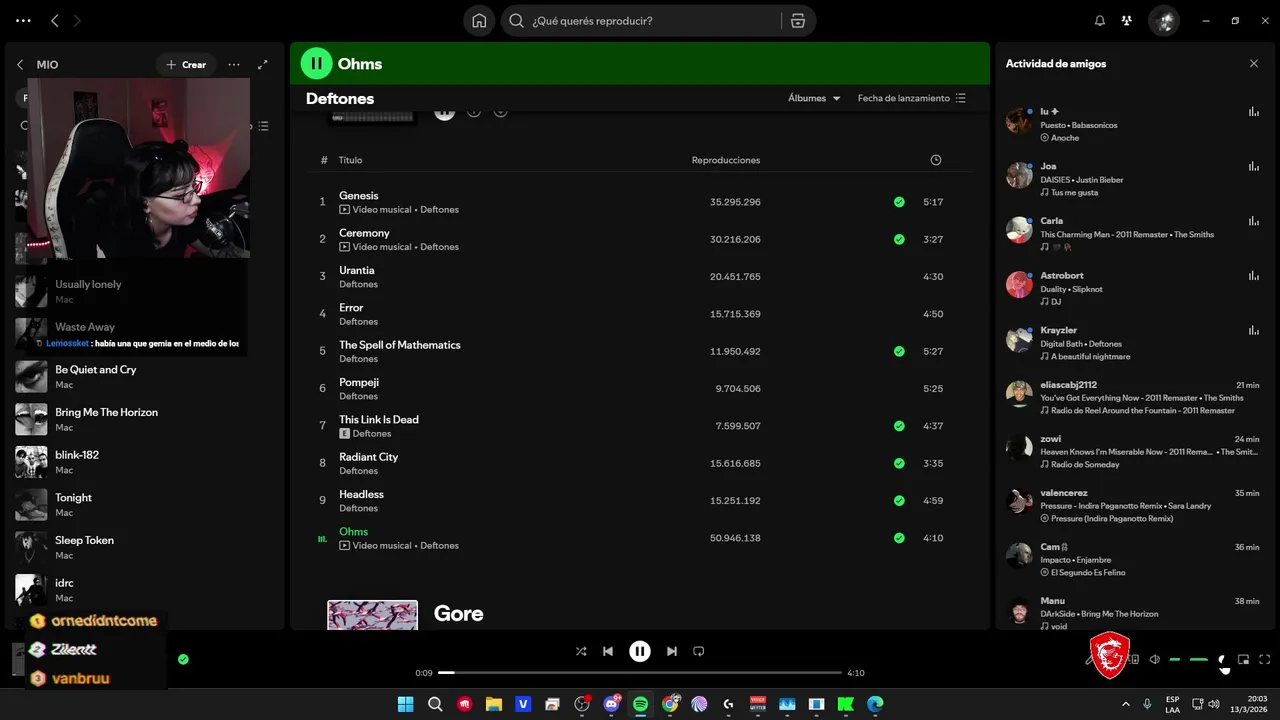Toggle saved check for Genesis
The width and height of the screenshot is (1280, 720).
(x=899, y=202)
